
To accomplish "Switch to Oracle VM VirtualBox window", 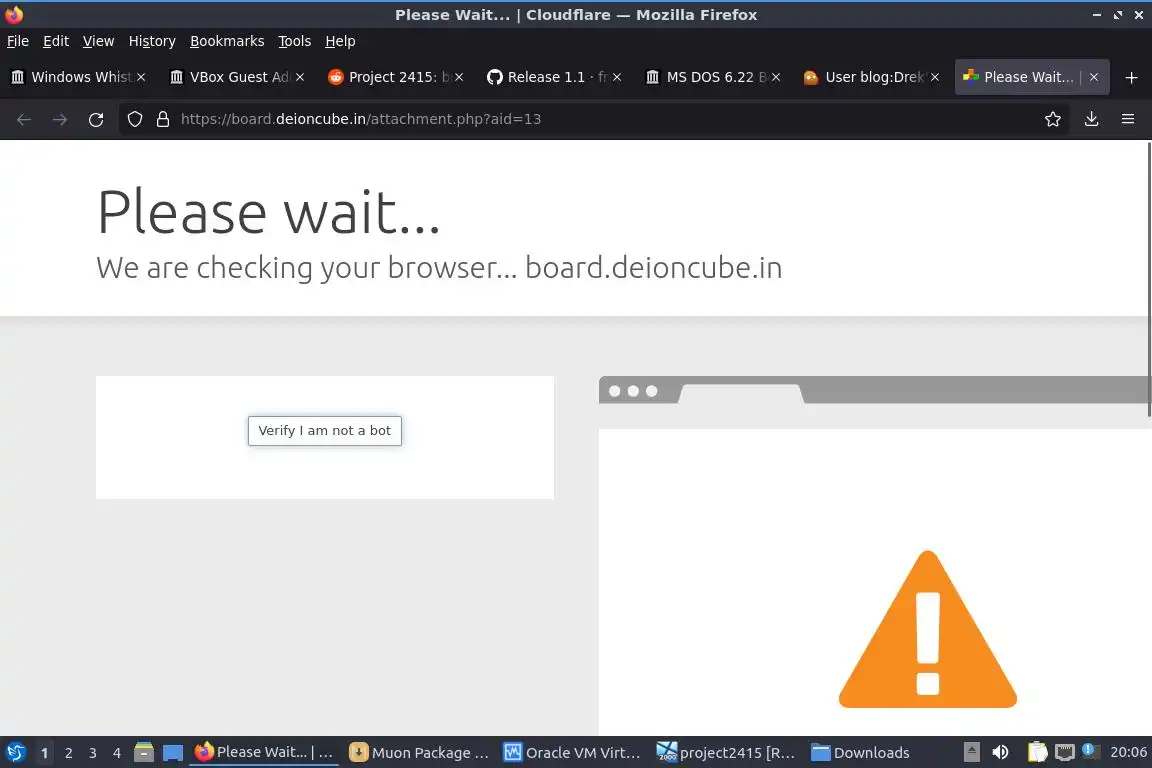I will (x=574, y=752).
